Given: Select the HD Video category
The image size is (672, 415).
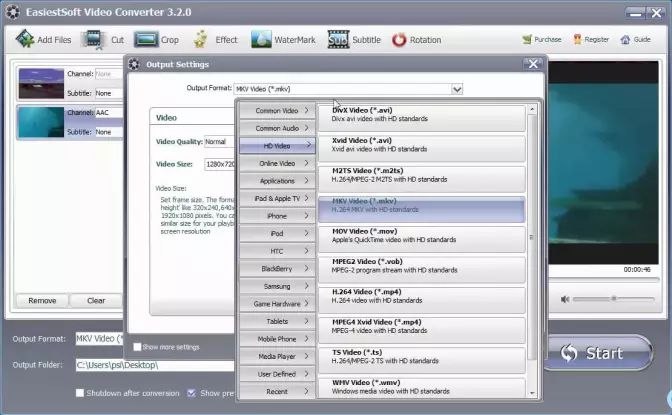Looking at the screenshot, I should 277,146.
